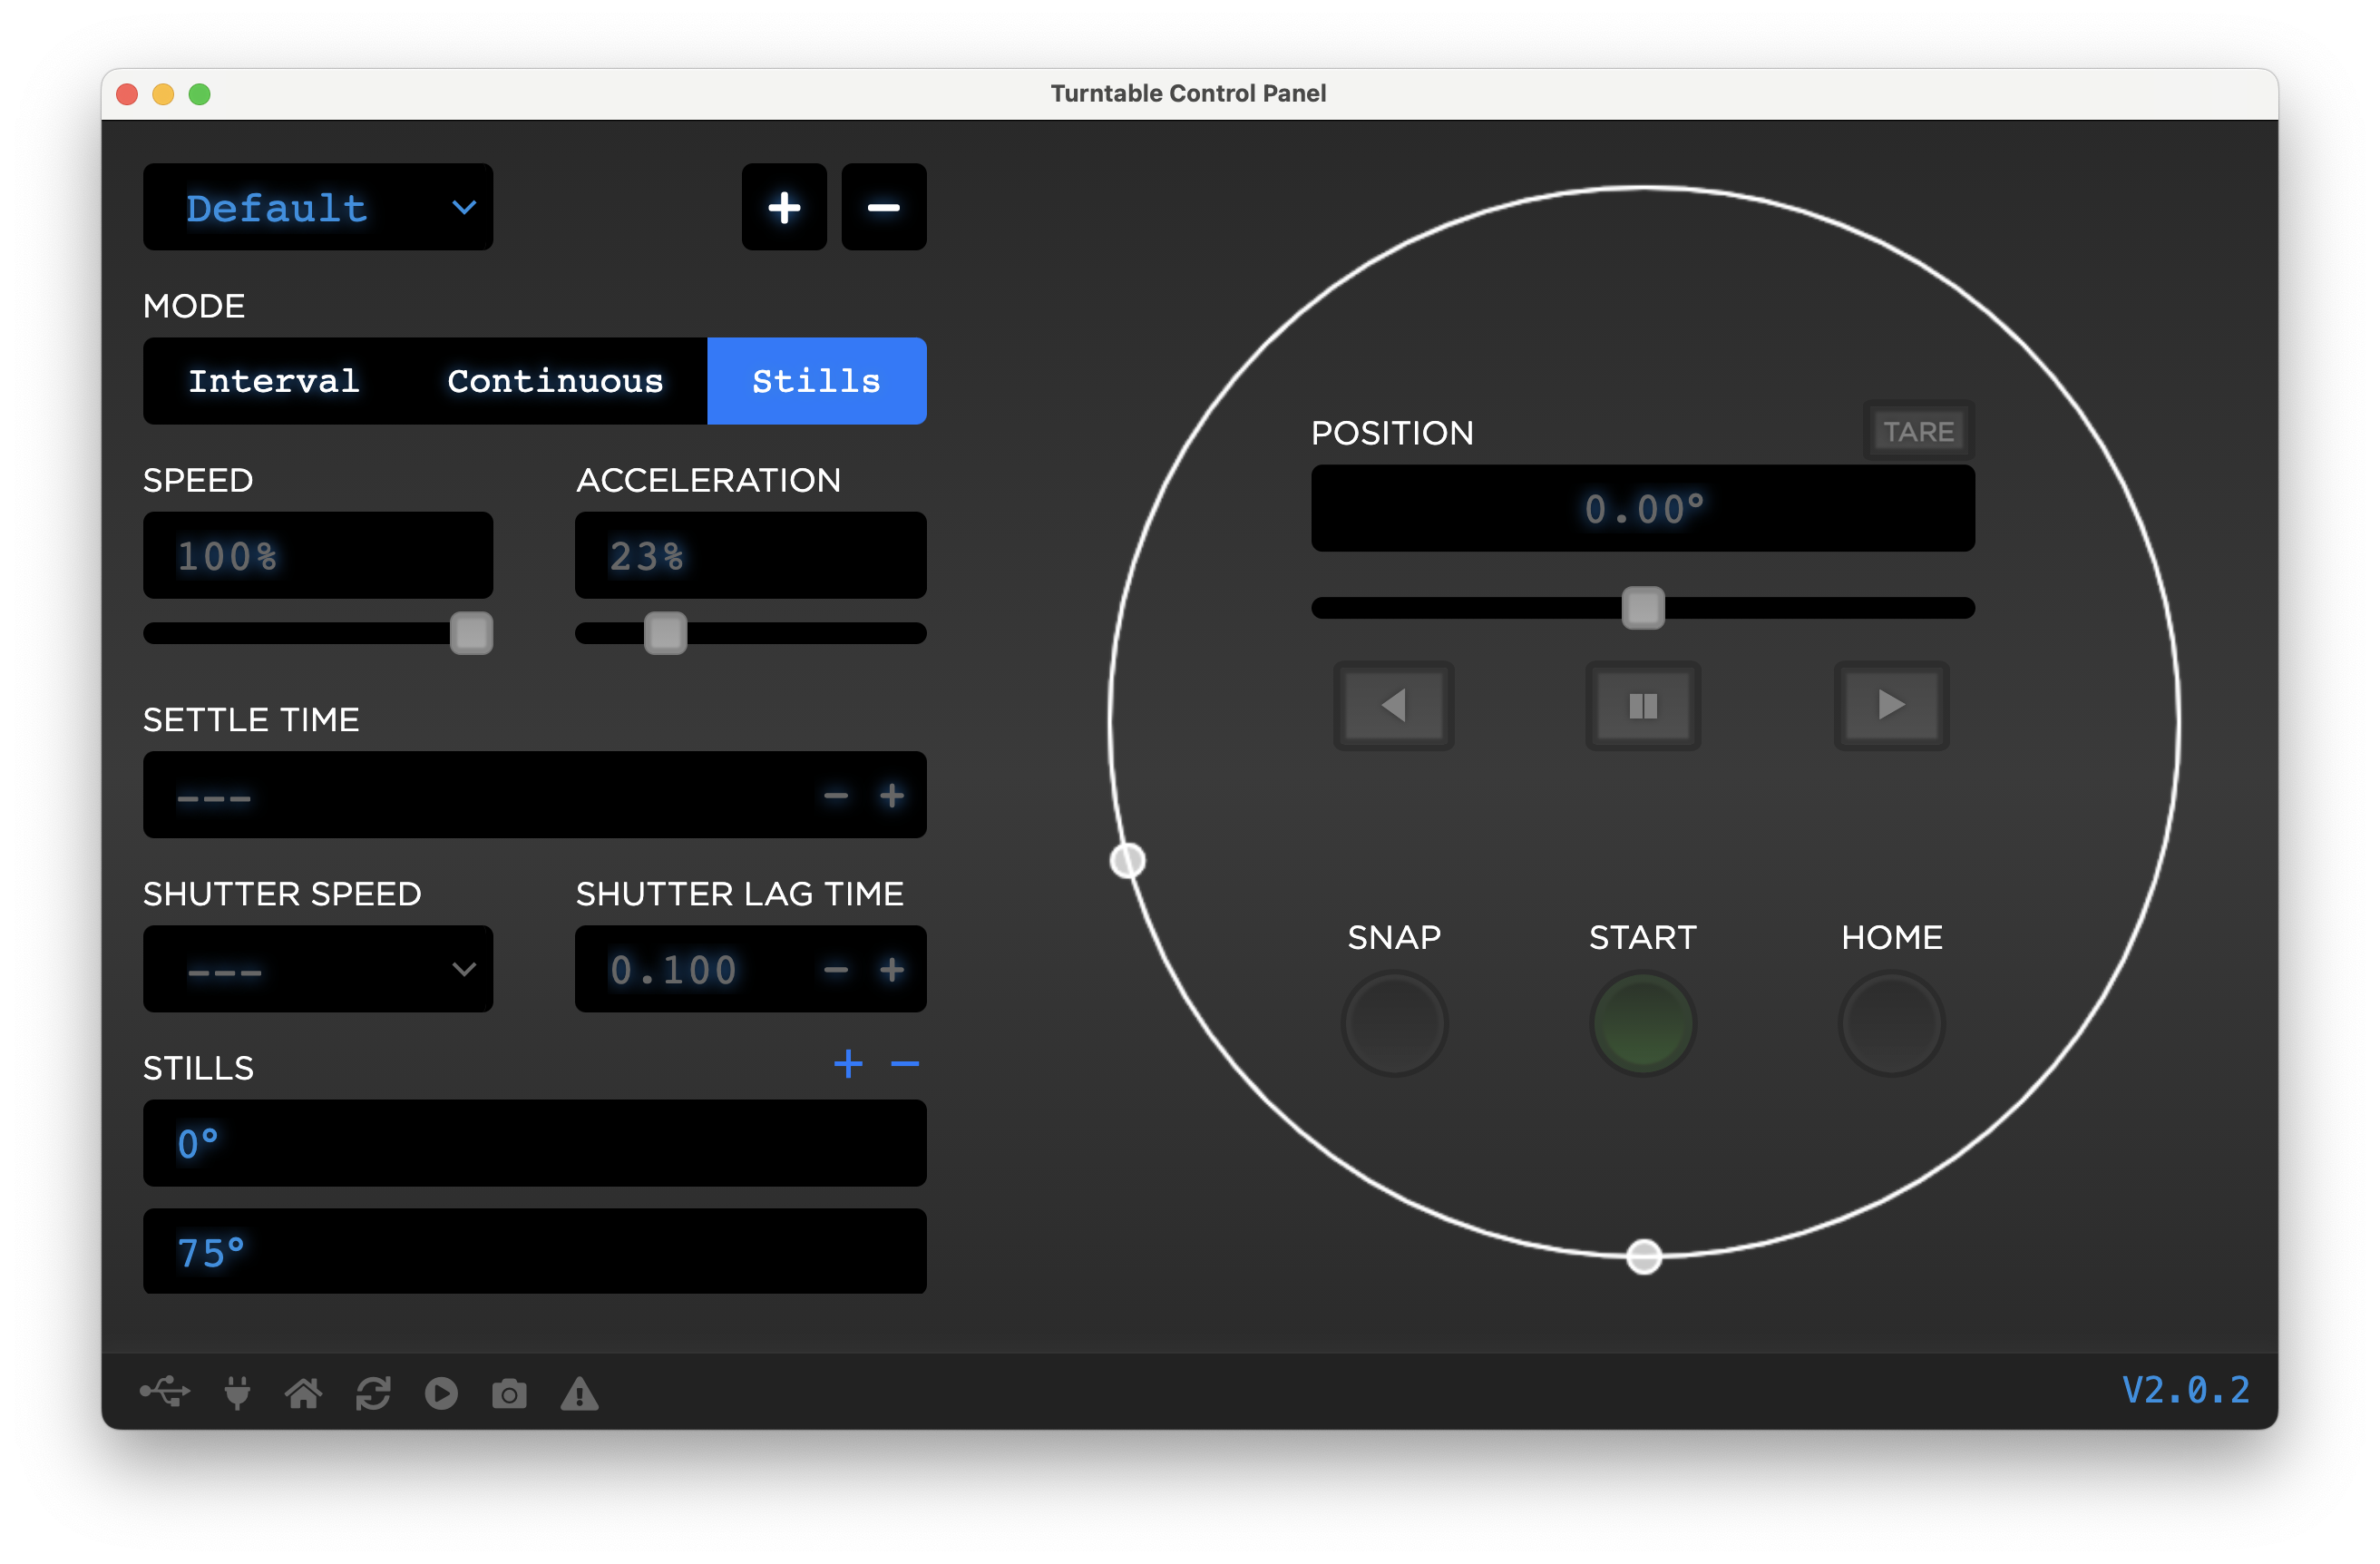Viewport: 2380px width, 1564px height.
Task: Open the Default preset dropdown
Action: click(x=318, y=207)
